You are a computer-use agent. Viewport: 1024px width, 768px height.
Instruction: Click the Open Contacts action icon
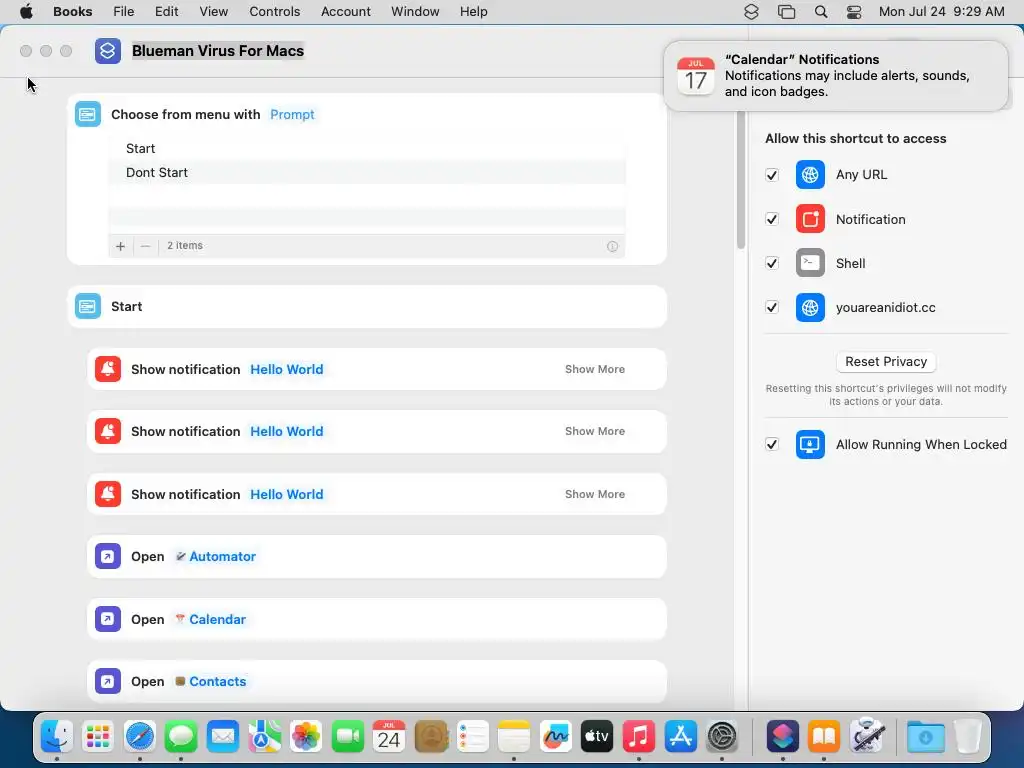click(x=108, y=681)
